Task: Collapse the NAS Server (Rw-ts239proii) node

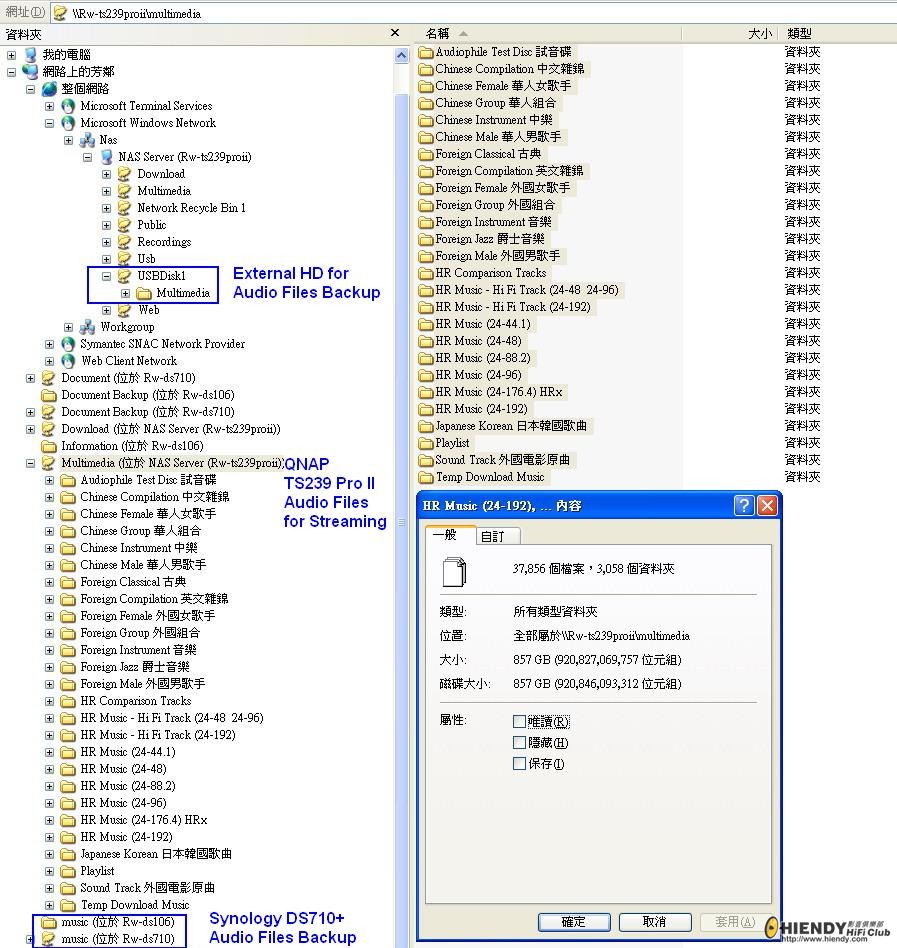Action: (x=88, y=157)
